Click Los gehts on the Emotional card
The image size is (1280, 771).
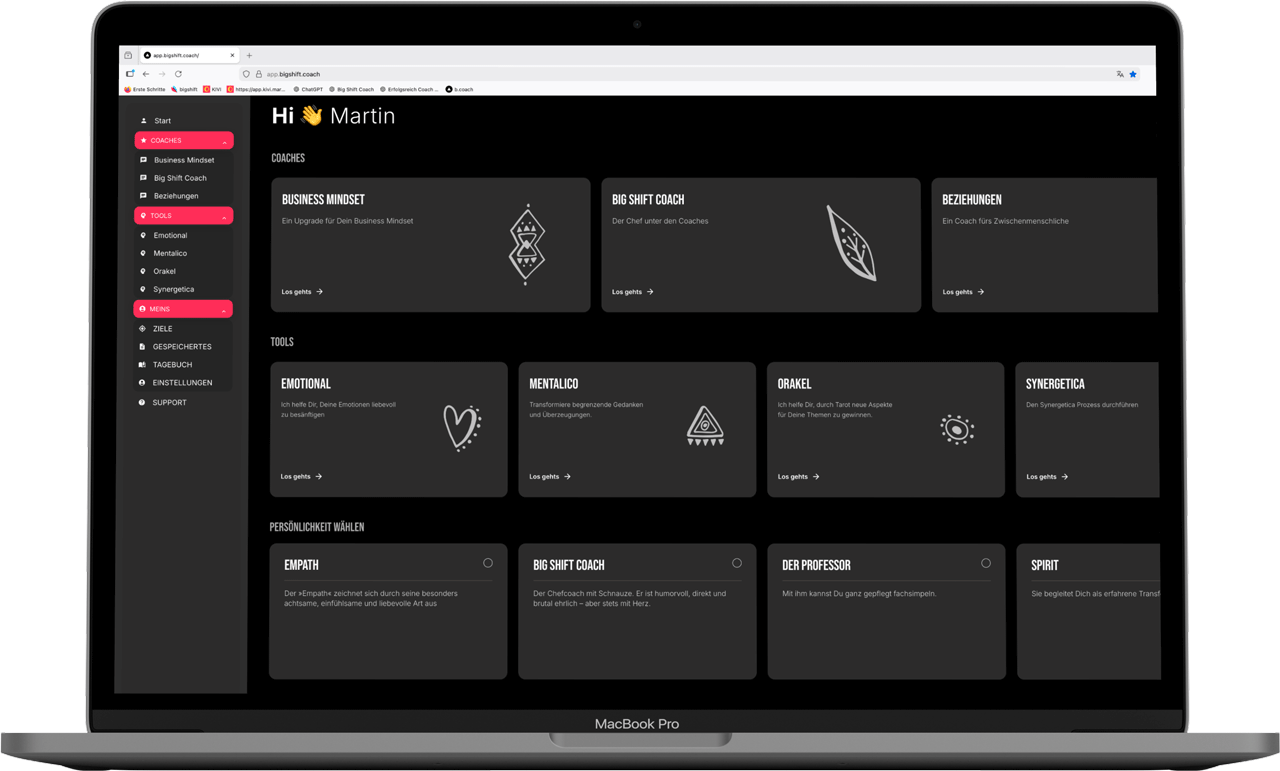coord(301,477)
